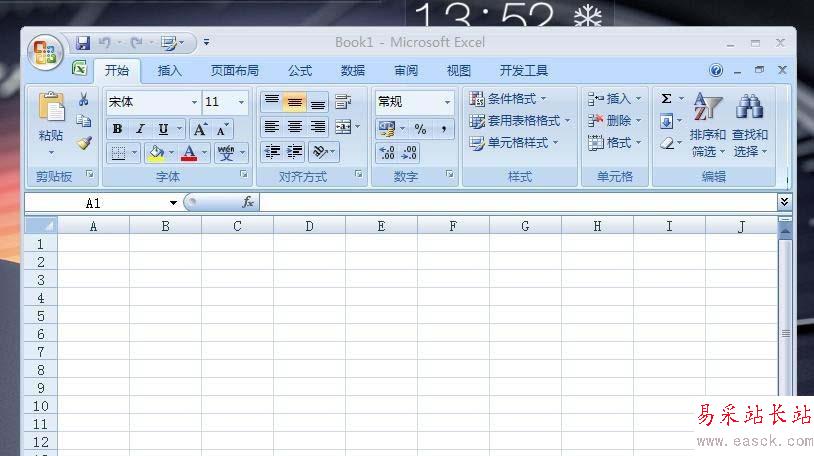This screenshot has width=814, height=456.
Task: Open the 字体 dialog launcher
Action: coord(244,175)
